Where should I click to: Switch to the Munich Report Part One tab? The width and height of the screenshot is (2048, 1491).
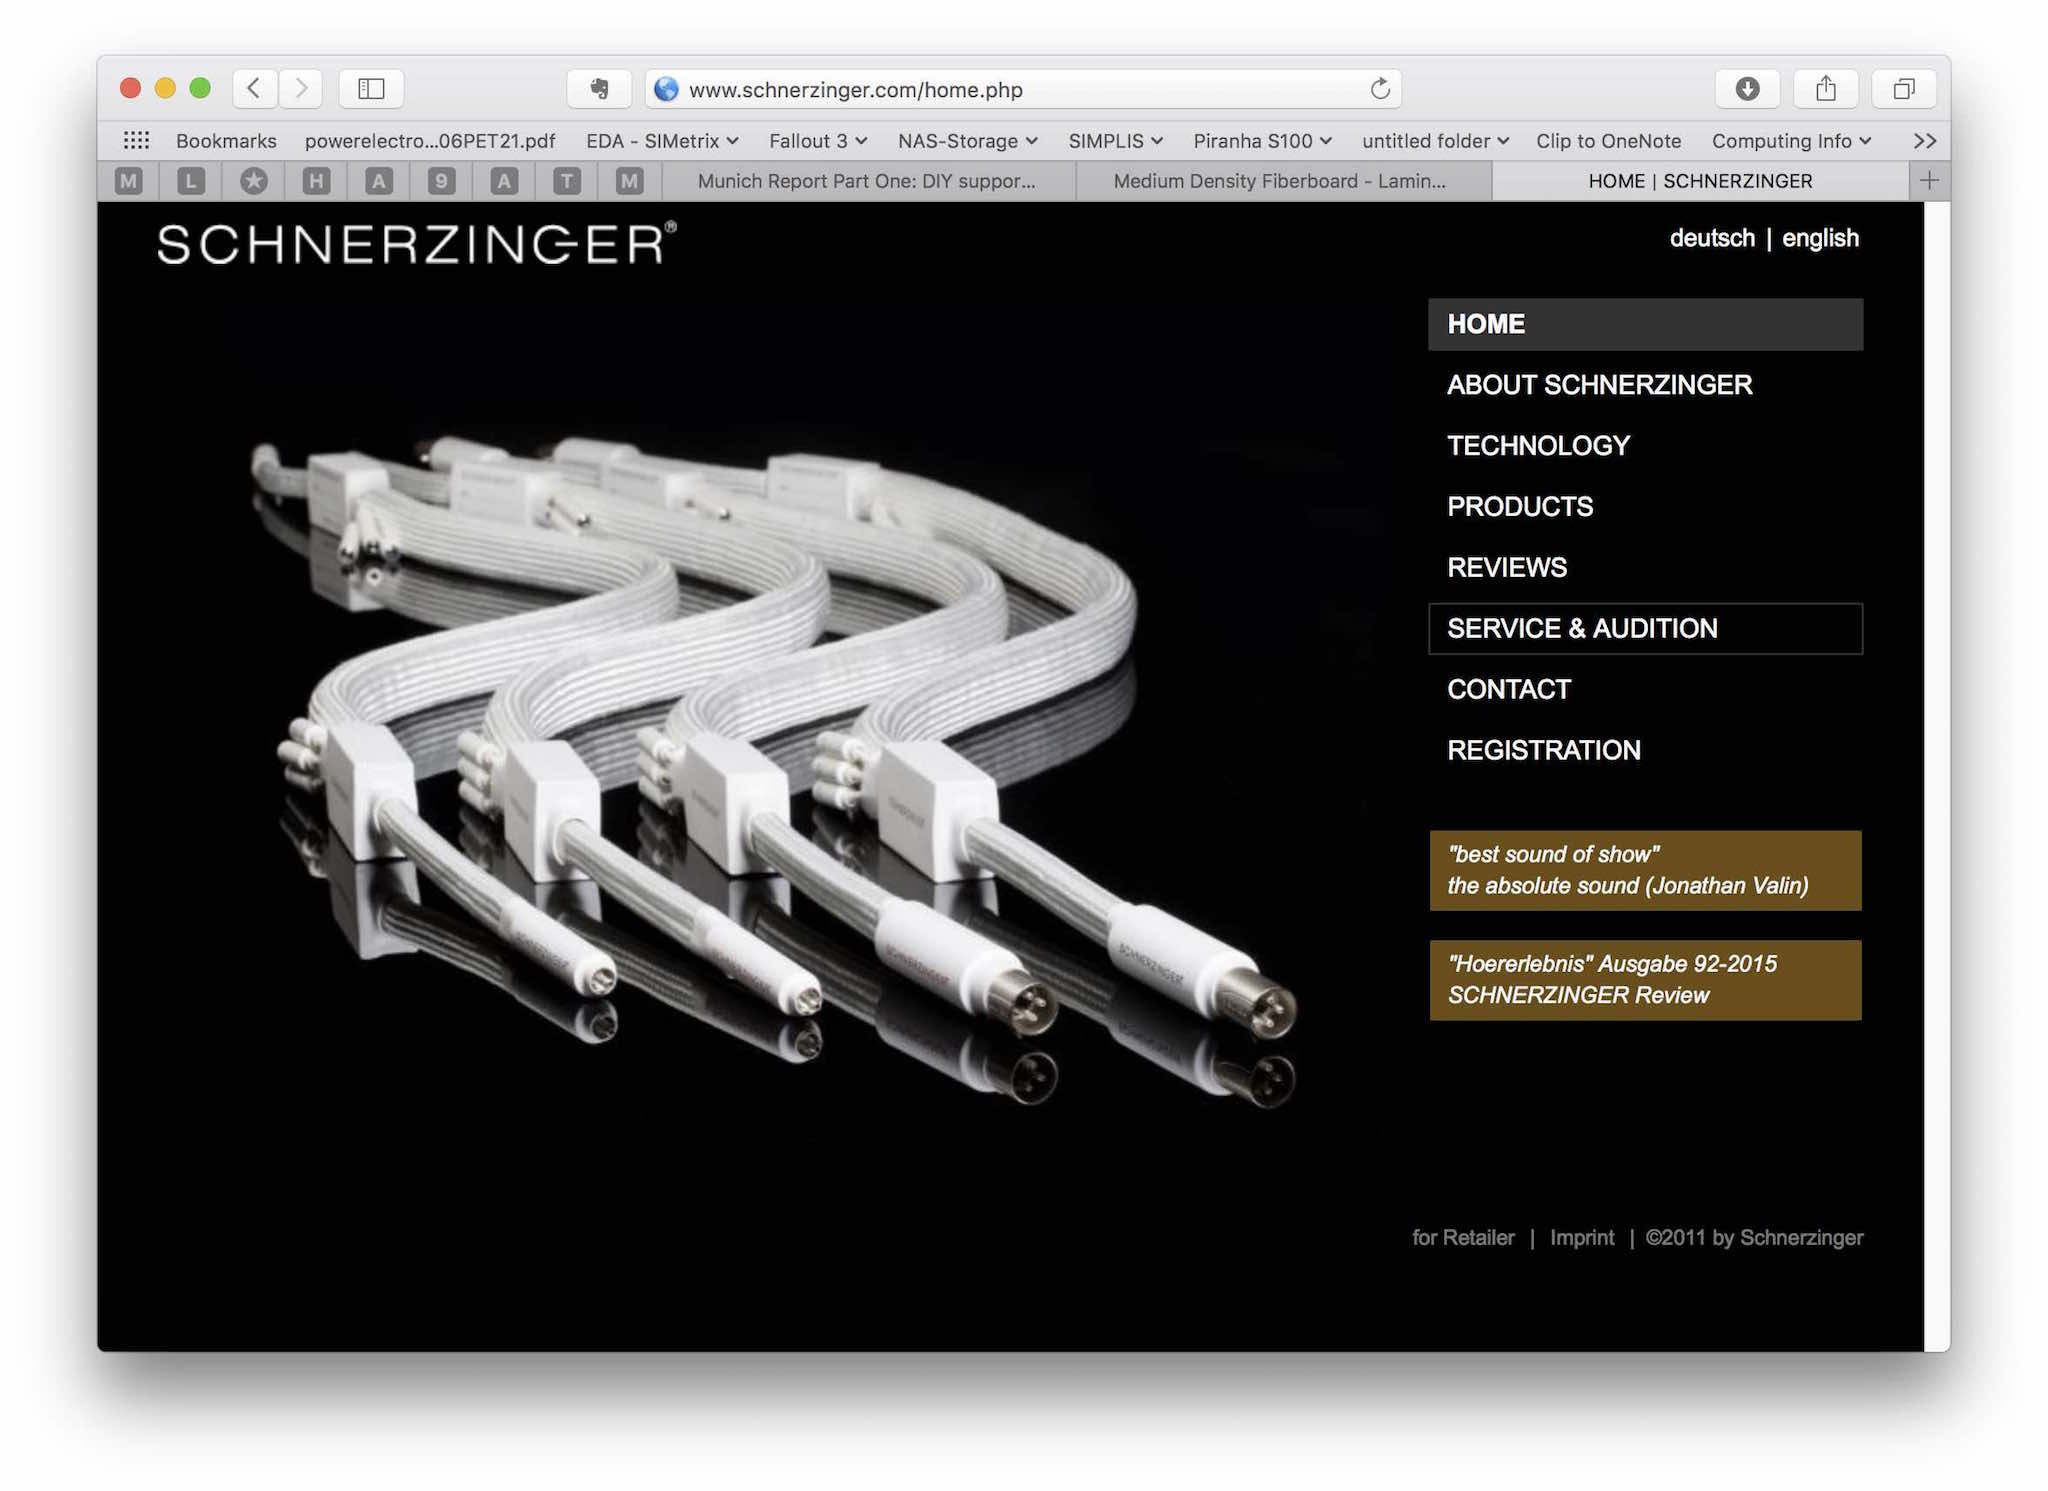click(x=868, y=181)
